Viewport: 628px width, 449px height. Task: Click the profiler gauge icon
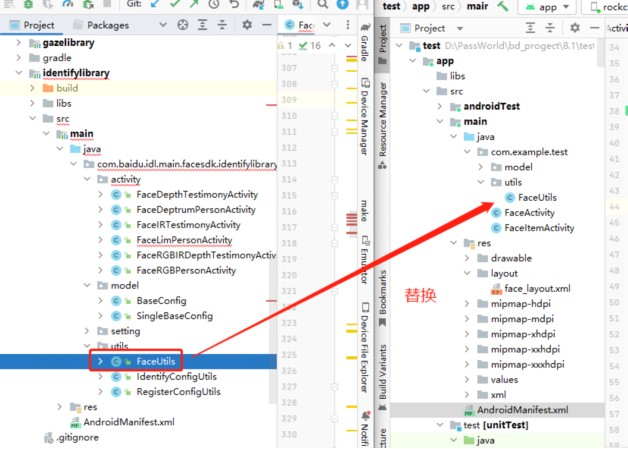pyautogui.click(x=68, y=4)
